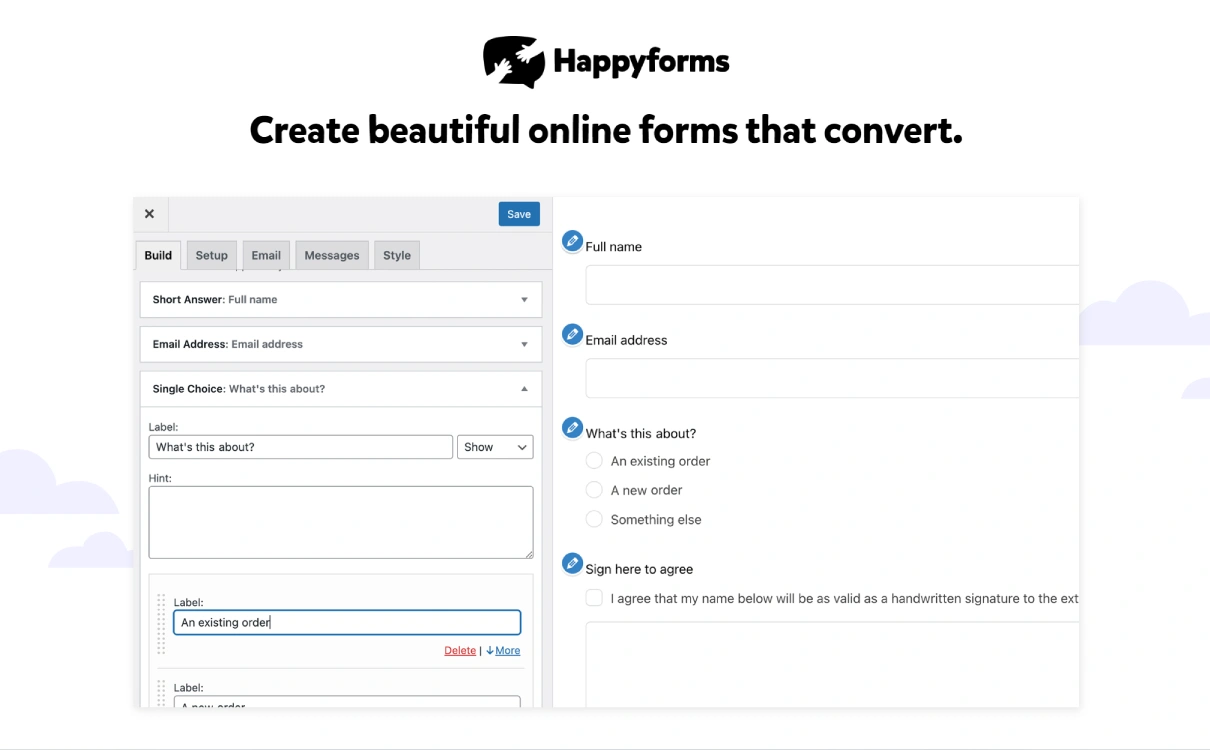Click the Something else choice text
The height and width of the screenshot is (750, 1210).
pyautogui.click(x=656, y=520)
